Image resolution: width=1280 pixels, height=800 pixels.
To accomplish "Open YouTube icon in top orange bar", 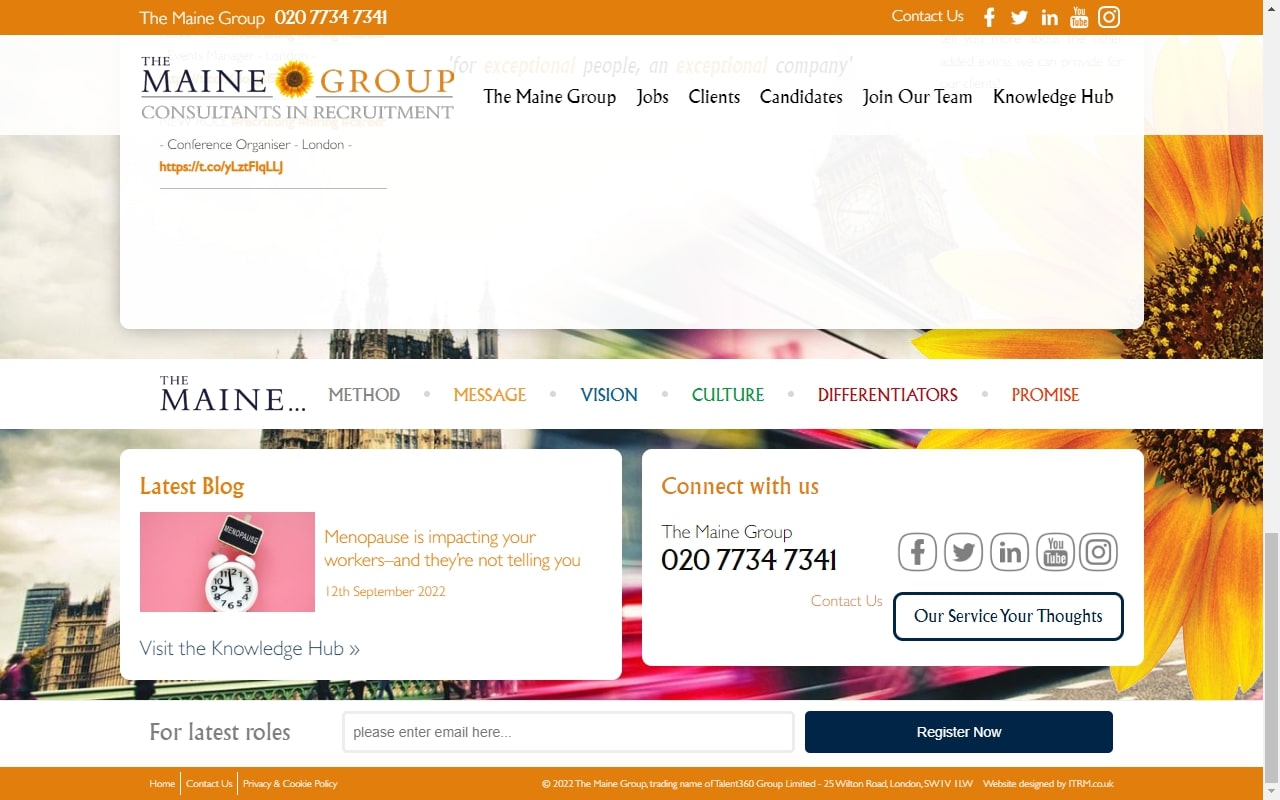I will (1079, 17).
